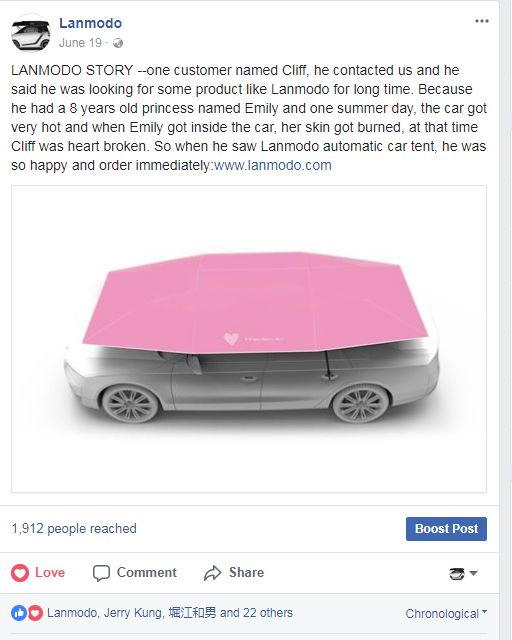Click the June 19 post date
512x640 pixels.
pos(80,43)
